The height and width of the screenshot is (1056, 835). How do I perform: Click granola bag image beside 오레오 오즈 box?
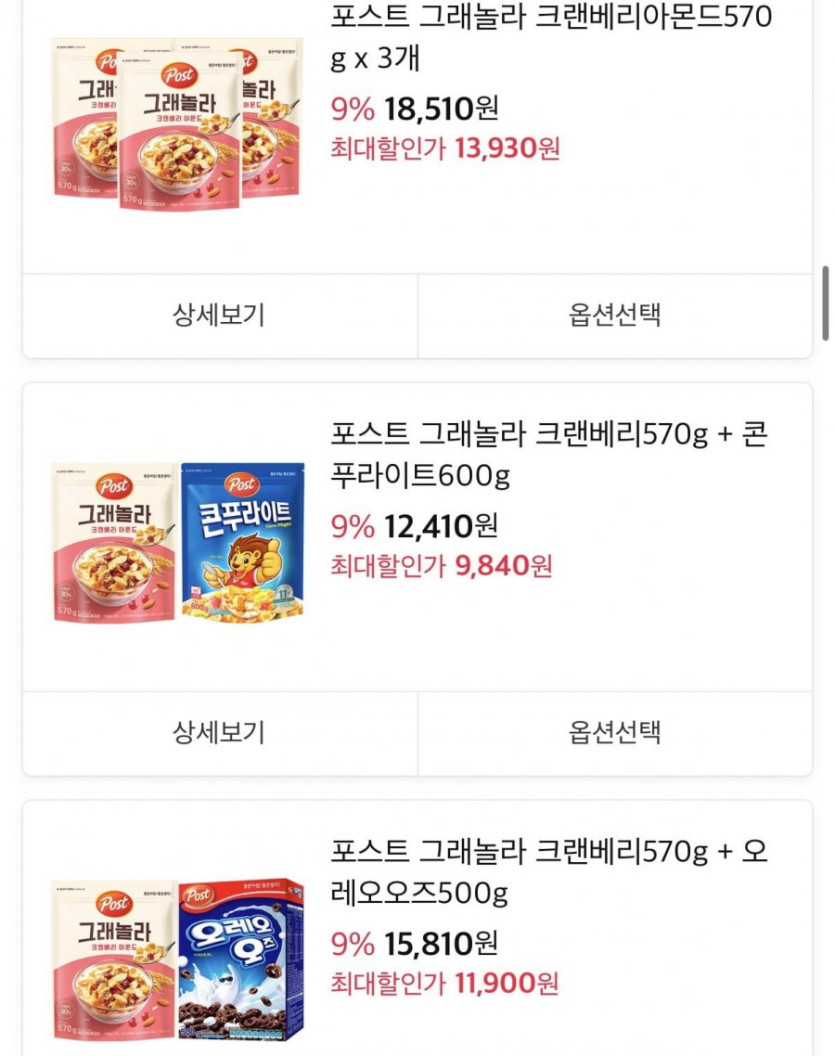pyautogui.click(x=114, y=957)
